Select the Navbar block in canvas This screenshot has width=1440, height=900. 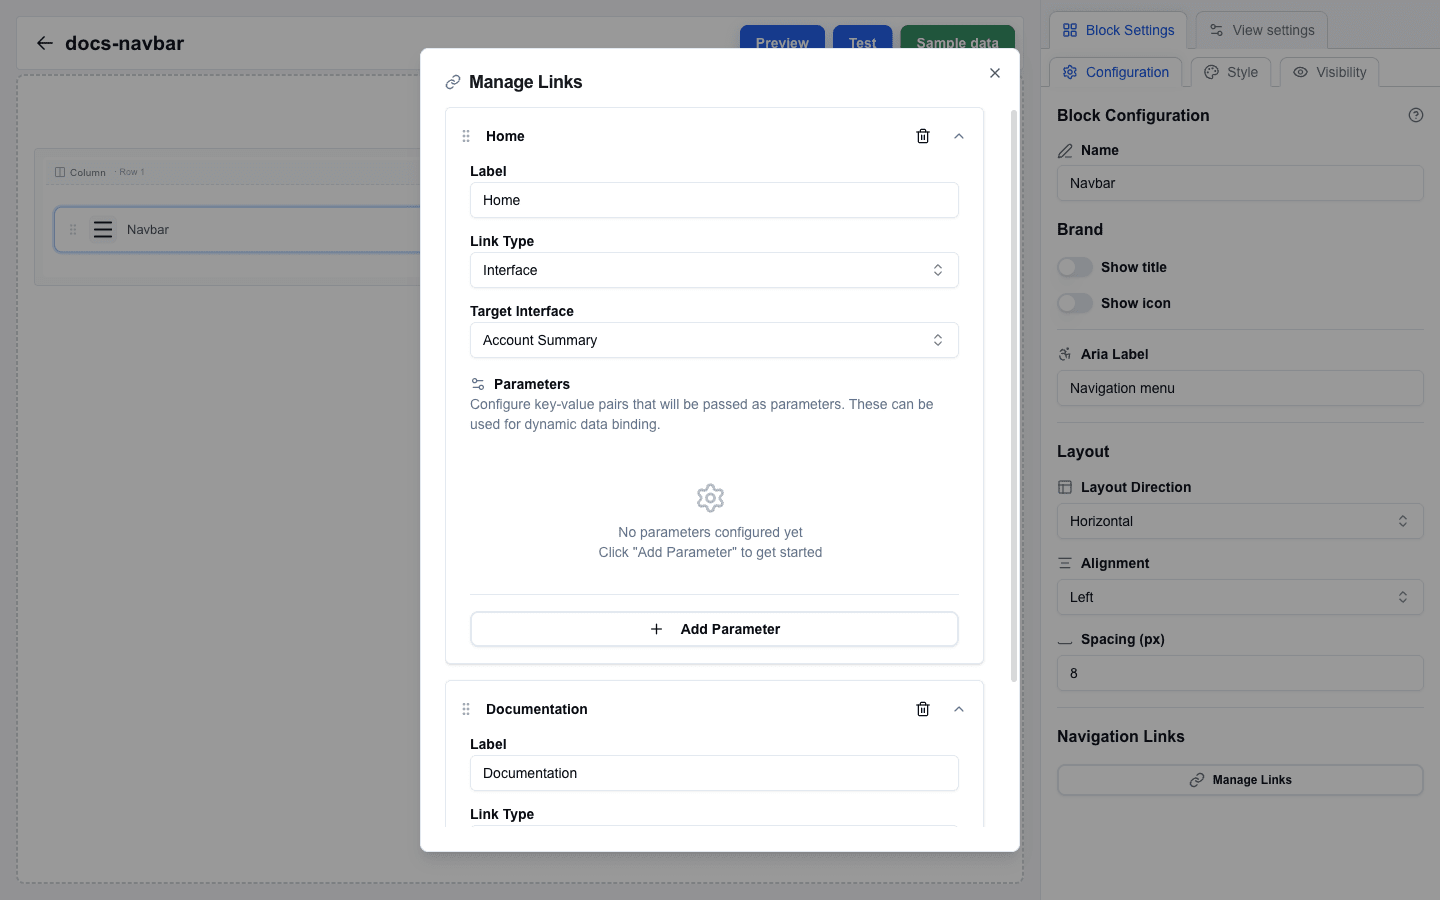click(x=238, y=229)
